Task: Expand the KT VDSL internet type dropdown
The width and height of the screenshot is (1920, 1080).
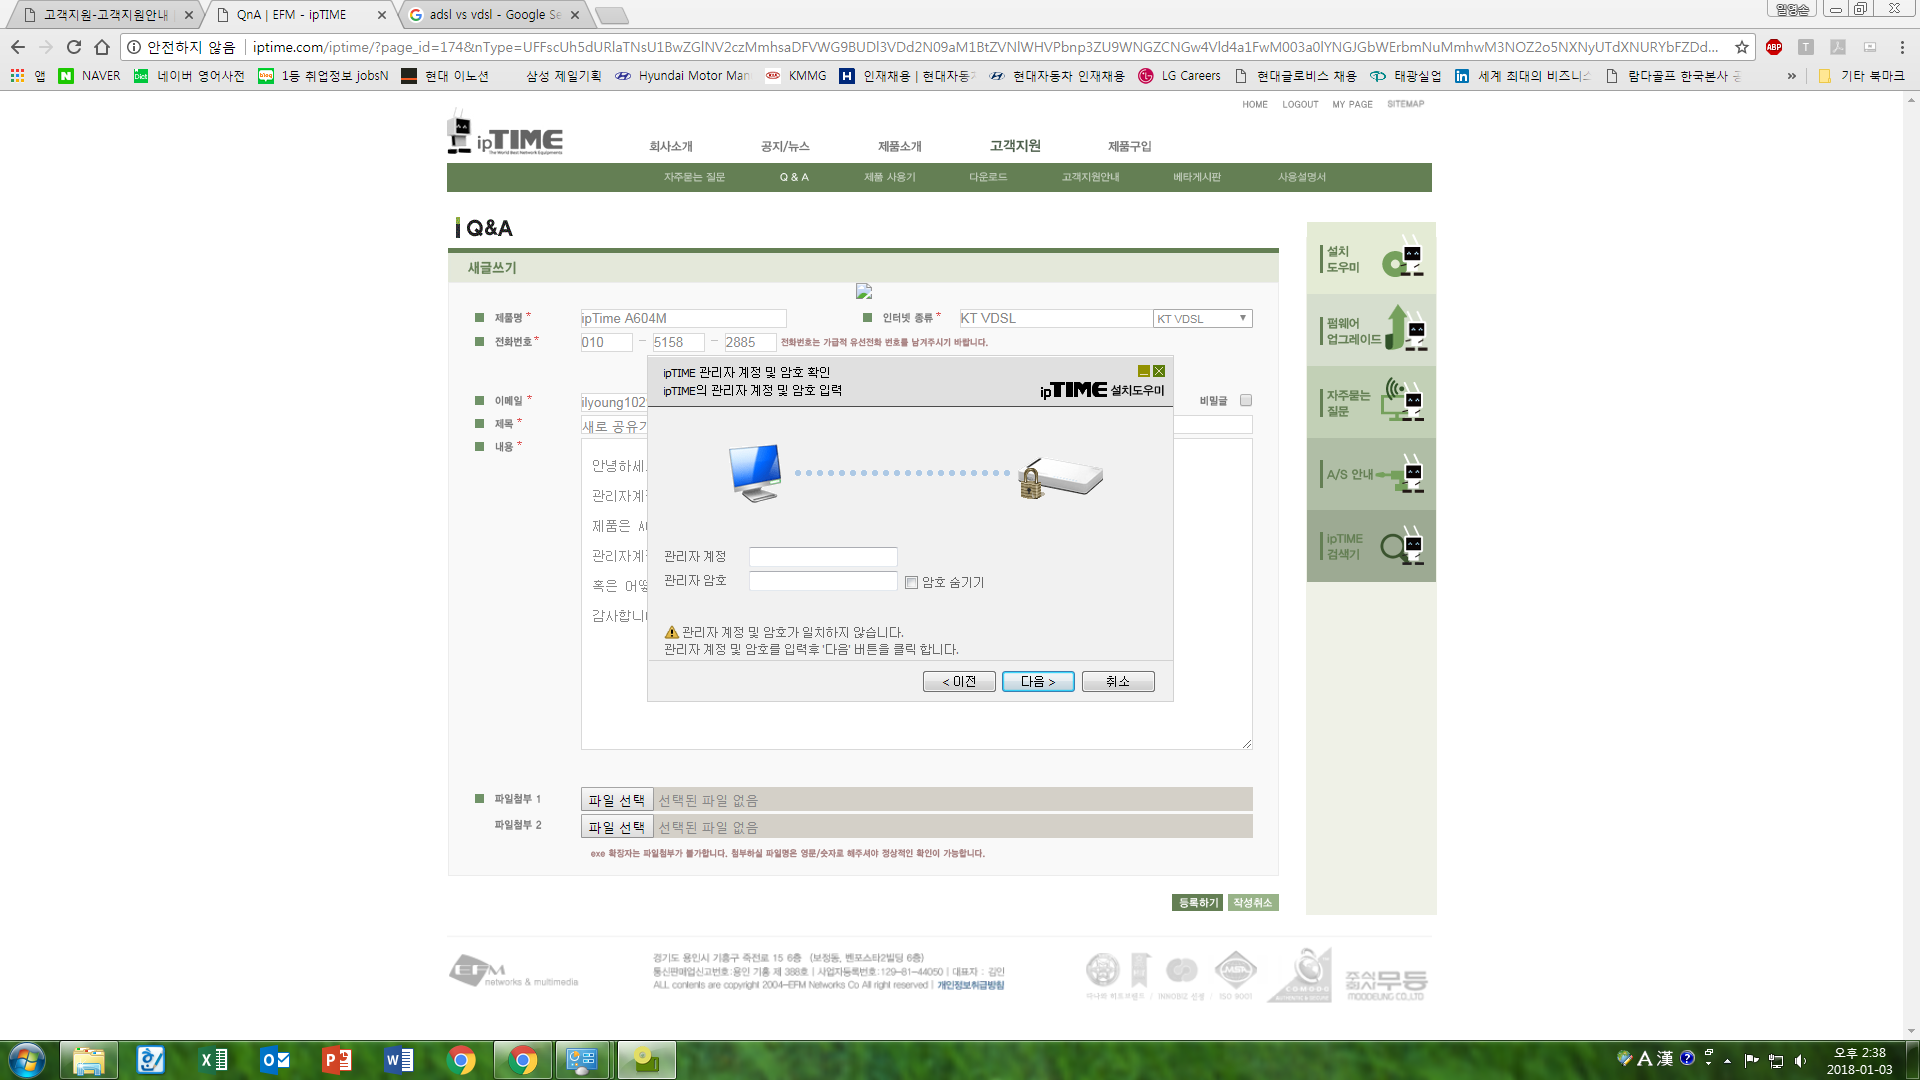Action: 1202,318
